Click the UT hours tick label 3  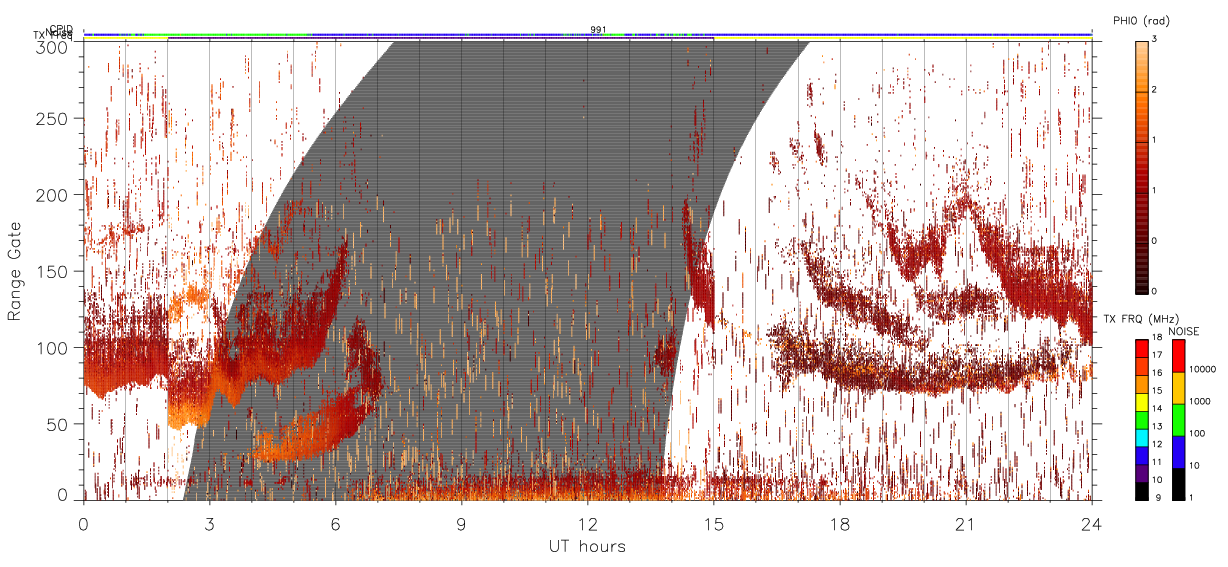(209, 523)
